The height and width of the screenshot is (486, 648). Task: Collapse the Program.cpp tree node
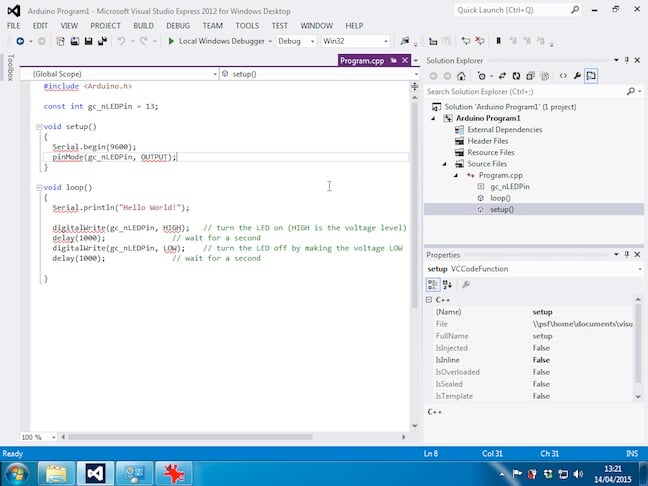(x=456, y=176)
